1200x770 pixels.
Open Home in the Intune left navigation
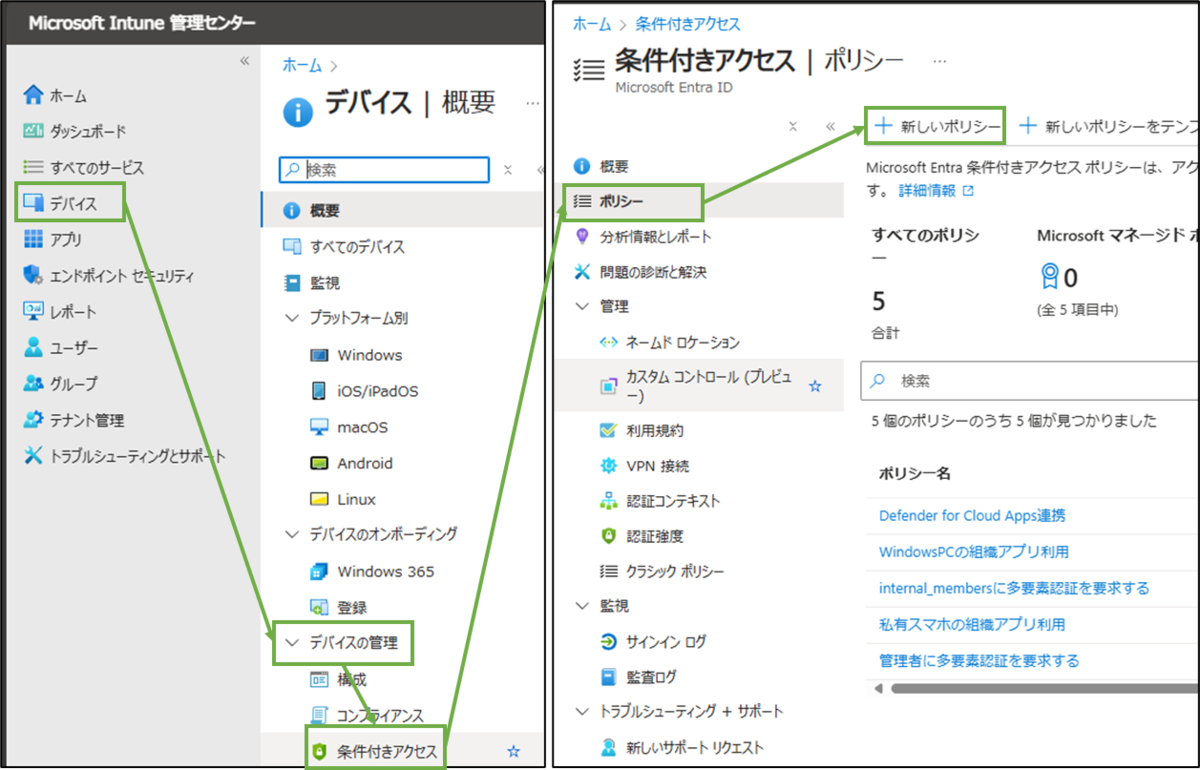(x=55, y=96)
